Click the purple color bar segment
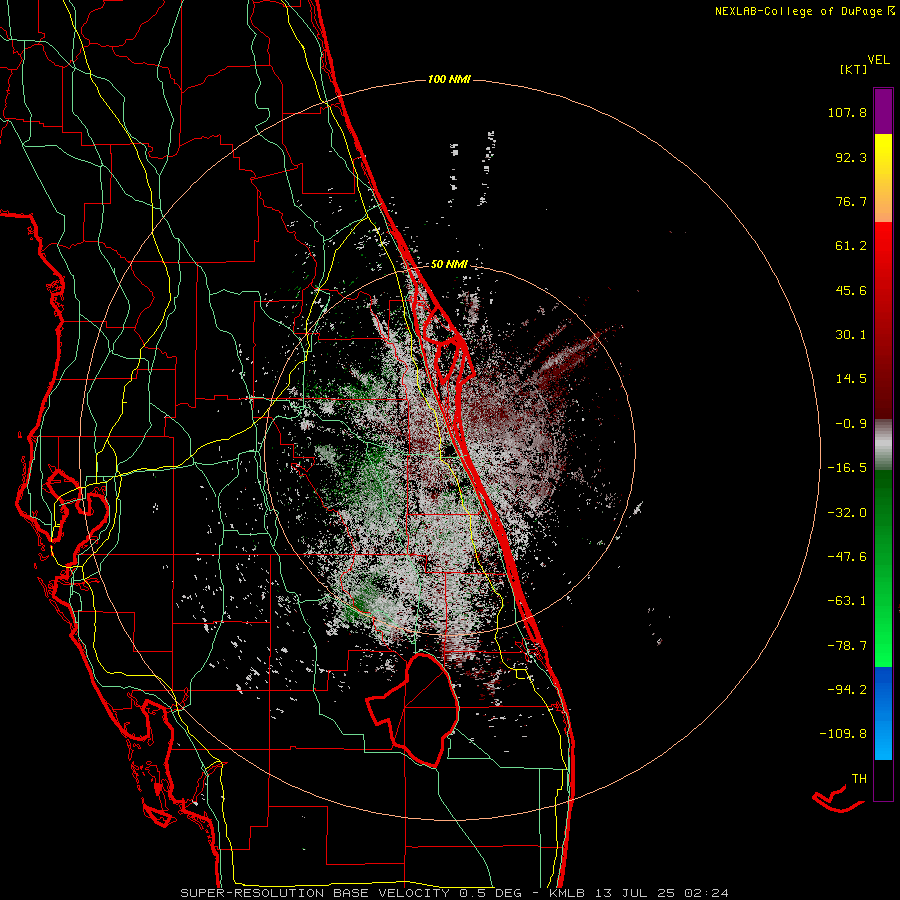Screen dimensions: 900x900 tap(883, 111)
